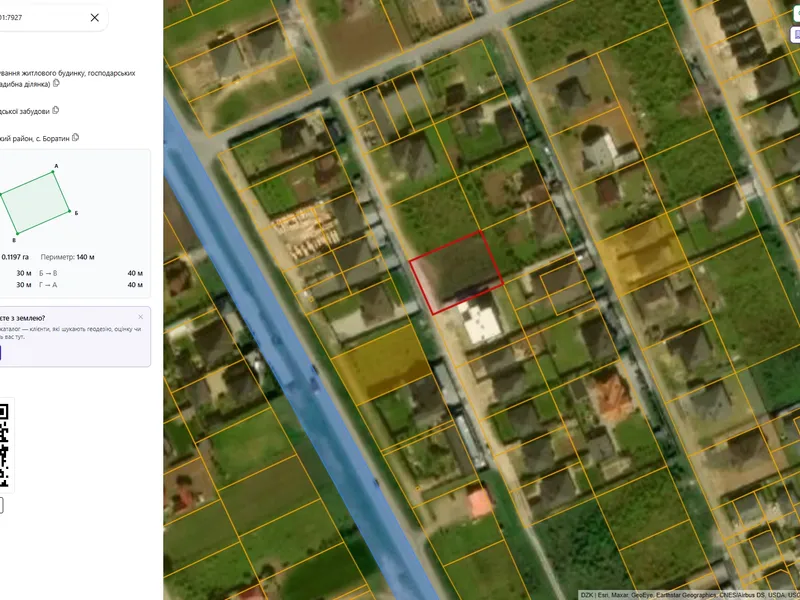Clear the cadastral number search field
Viewport: 800px width, 600px height.
[94, 17]
